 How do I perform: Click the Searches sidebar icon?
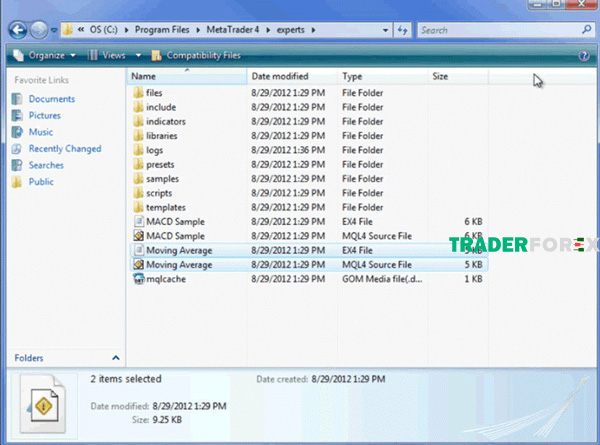(x=17, y=165)
